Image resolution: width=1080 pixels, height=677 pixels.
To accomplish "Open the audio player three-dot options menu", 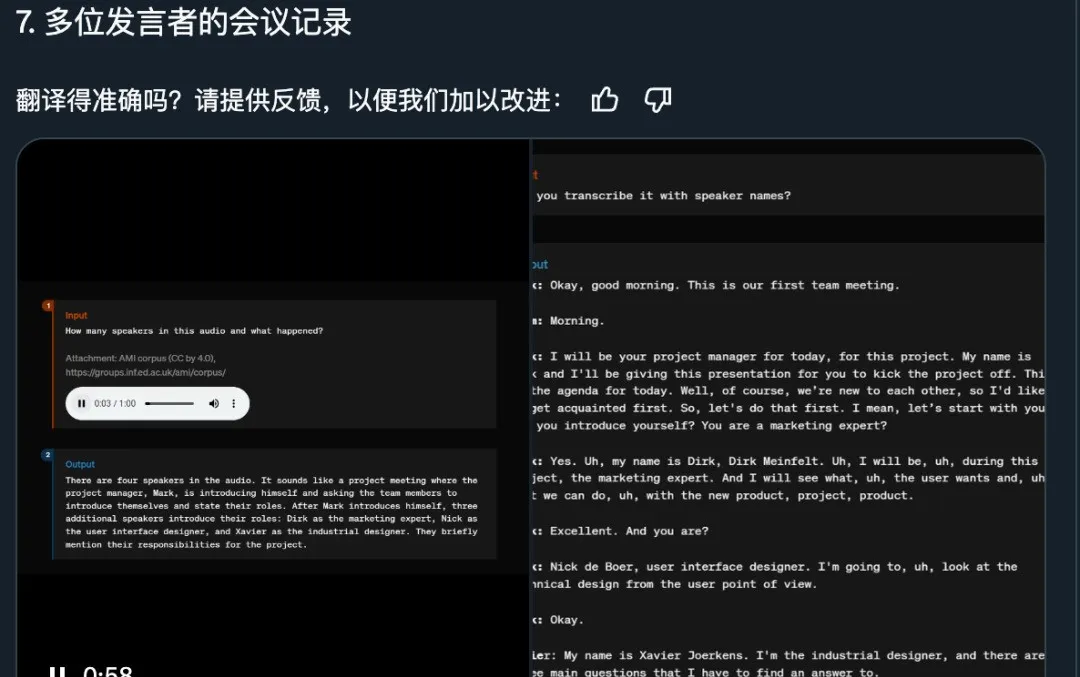I will pyautogui.click(x=234, y=403).
